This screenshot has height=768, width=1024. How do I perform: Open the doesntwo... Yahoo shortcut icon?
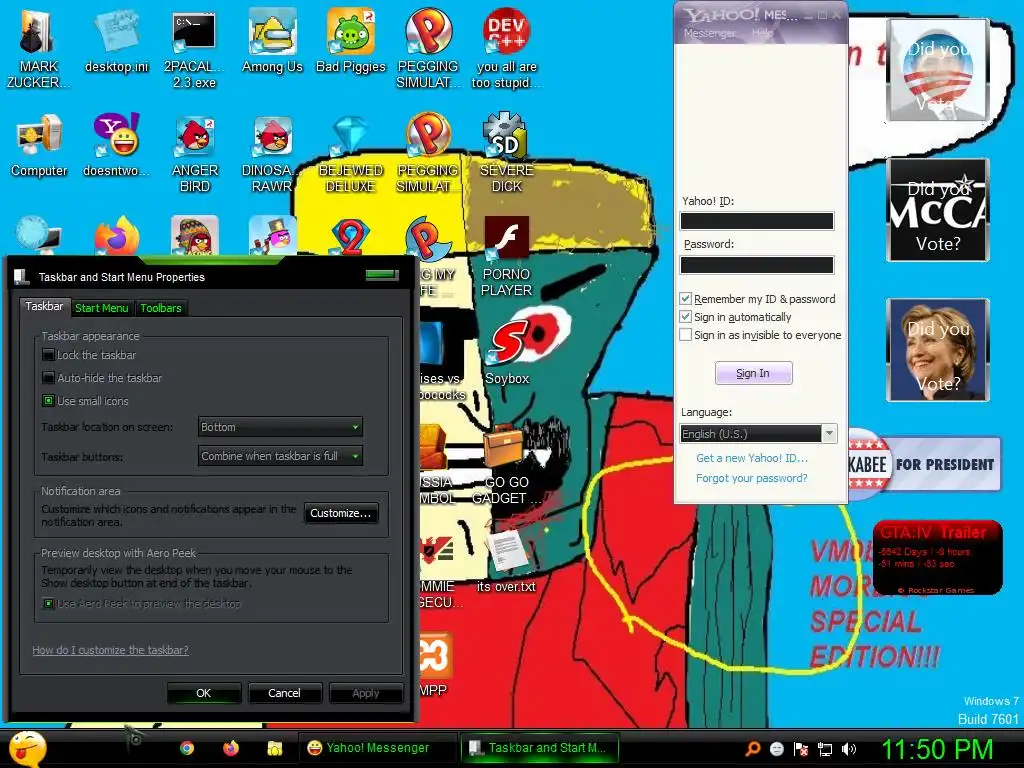(116, 145)
